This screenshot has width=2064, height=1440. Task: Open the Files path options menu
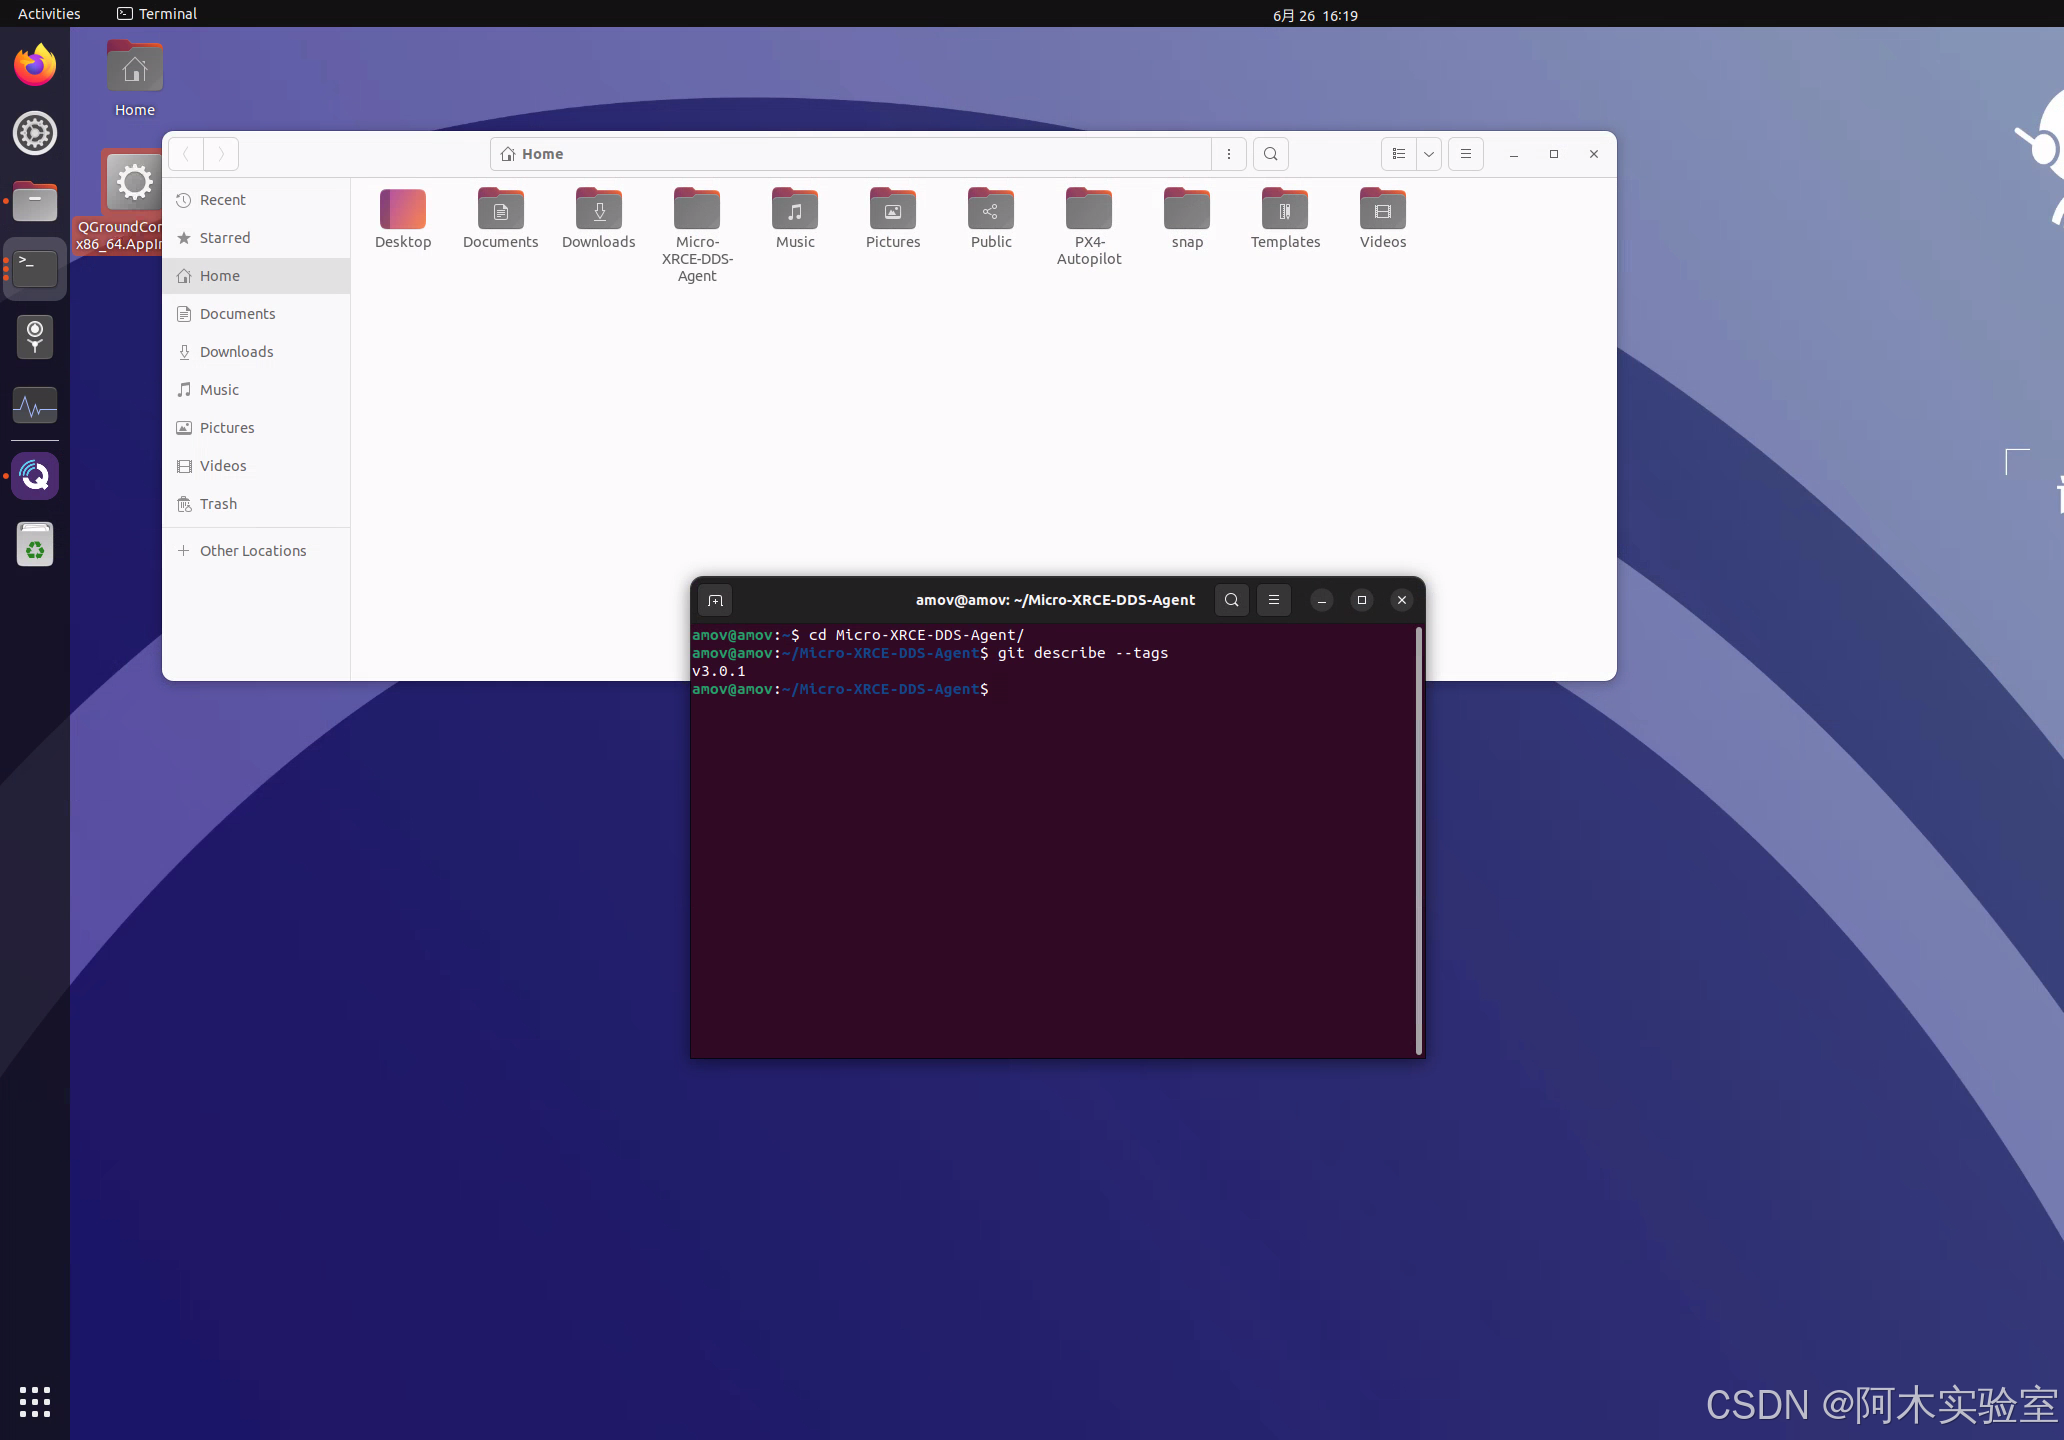pyautogui.click(x=1229, y=154)
